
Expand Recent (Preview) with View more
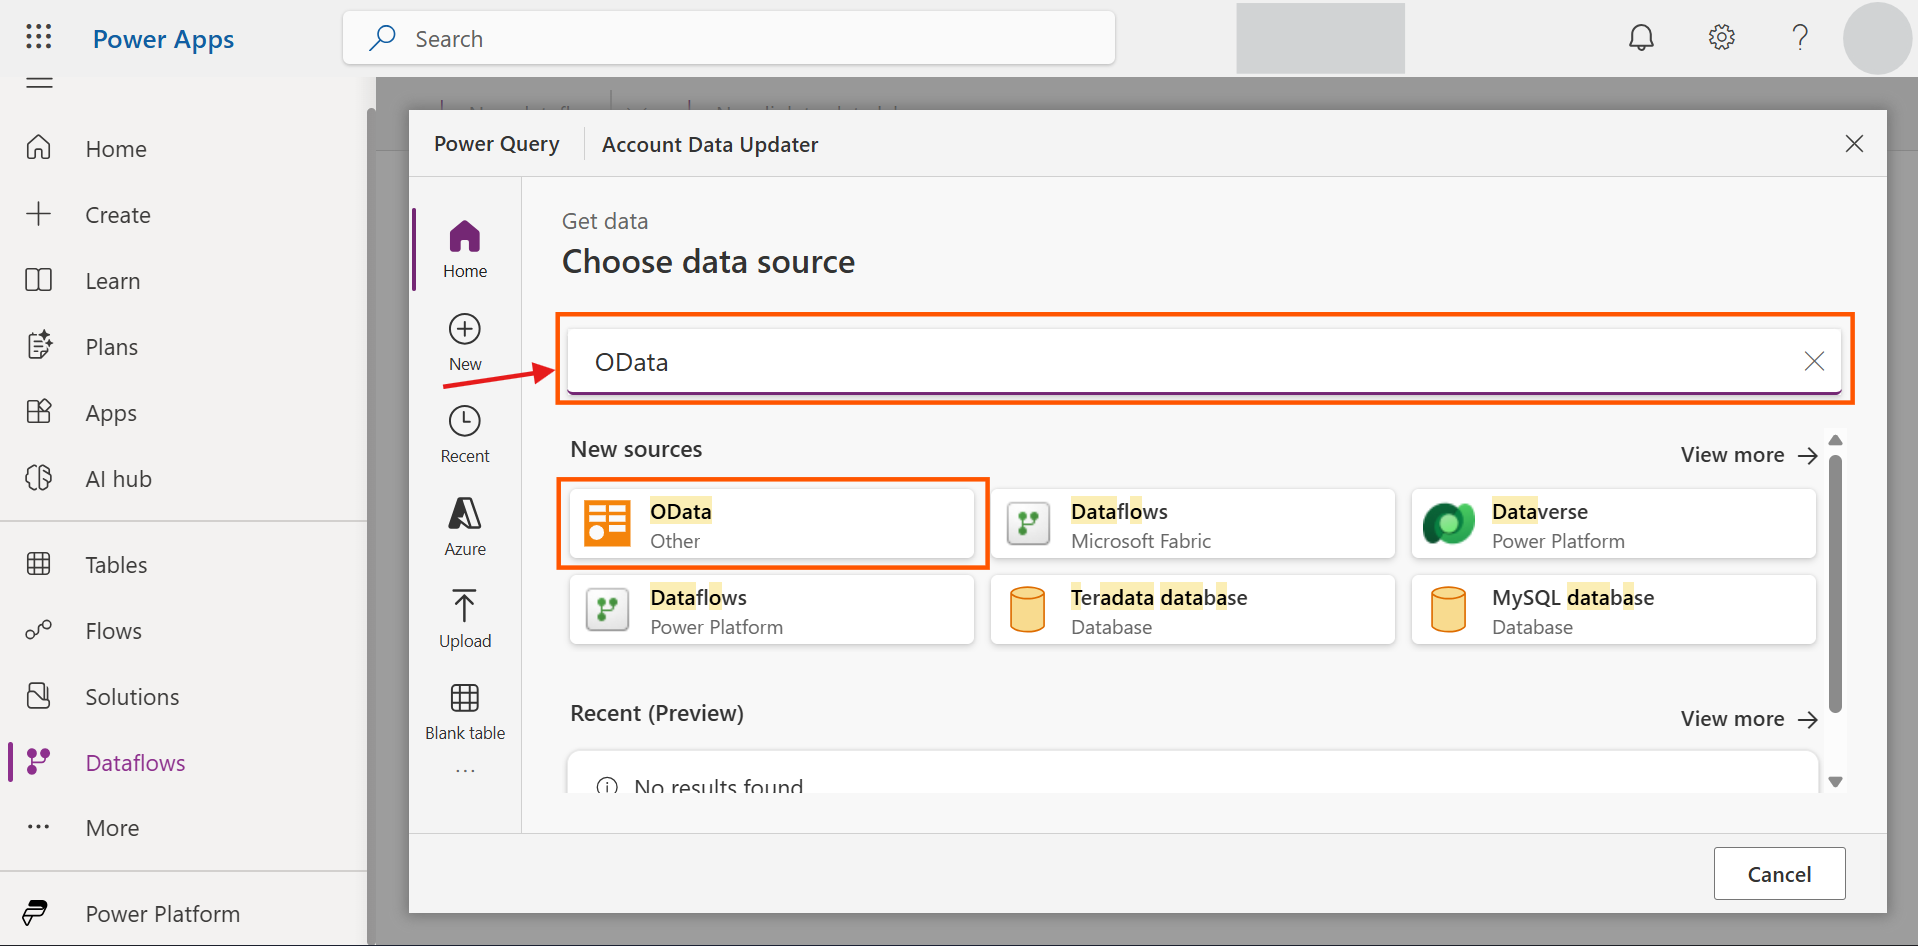tap(1748, 719)
